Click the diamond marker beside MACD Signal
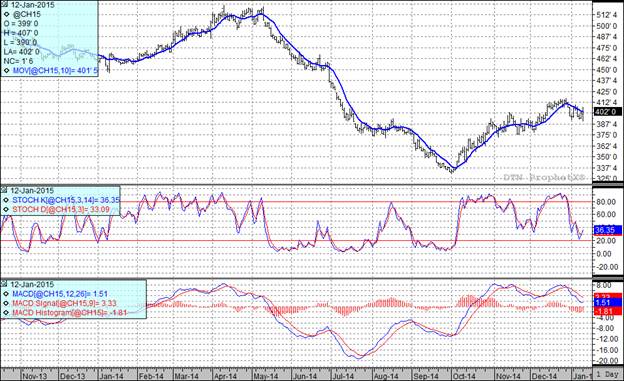 pyautogui.click(x=6, y=303)
